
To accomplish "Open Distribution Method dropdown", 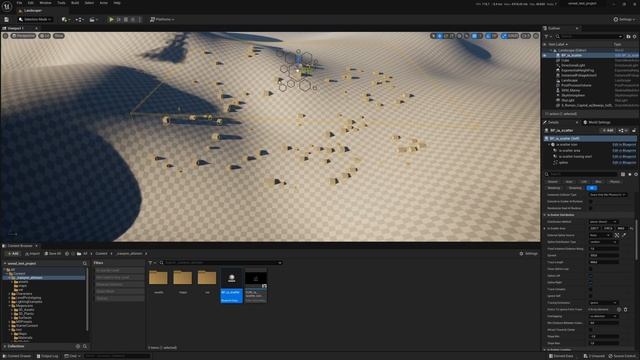I will coord(603,222).
